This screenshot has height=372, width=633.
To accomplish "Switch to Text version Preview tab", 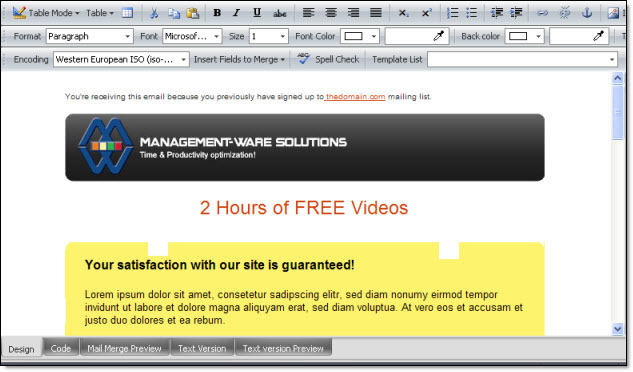I will (x=283, y=348).
